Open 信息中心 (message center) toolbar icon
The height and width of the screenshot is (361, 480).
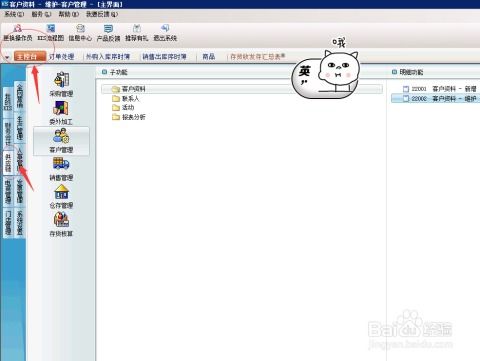pos(80,28)
